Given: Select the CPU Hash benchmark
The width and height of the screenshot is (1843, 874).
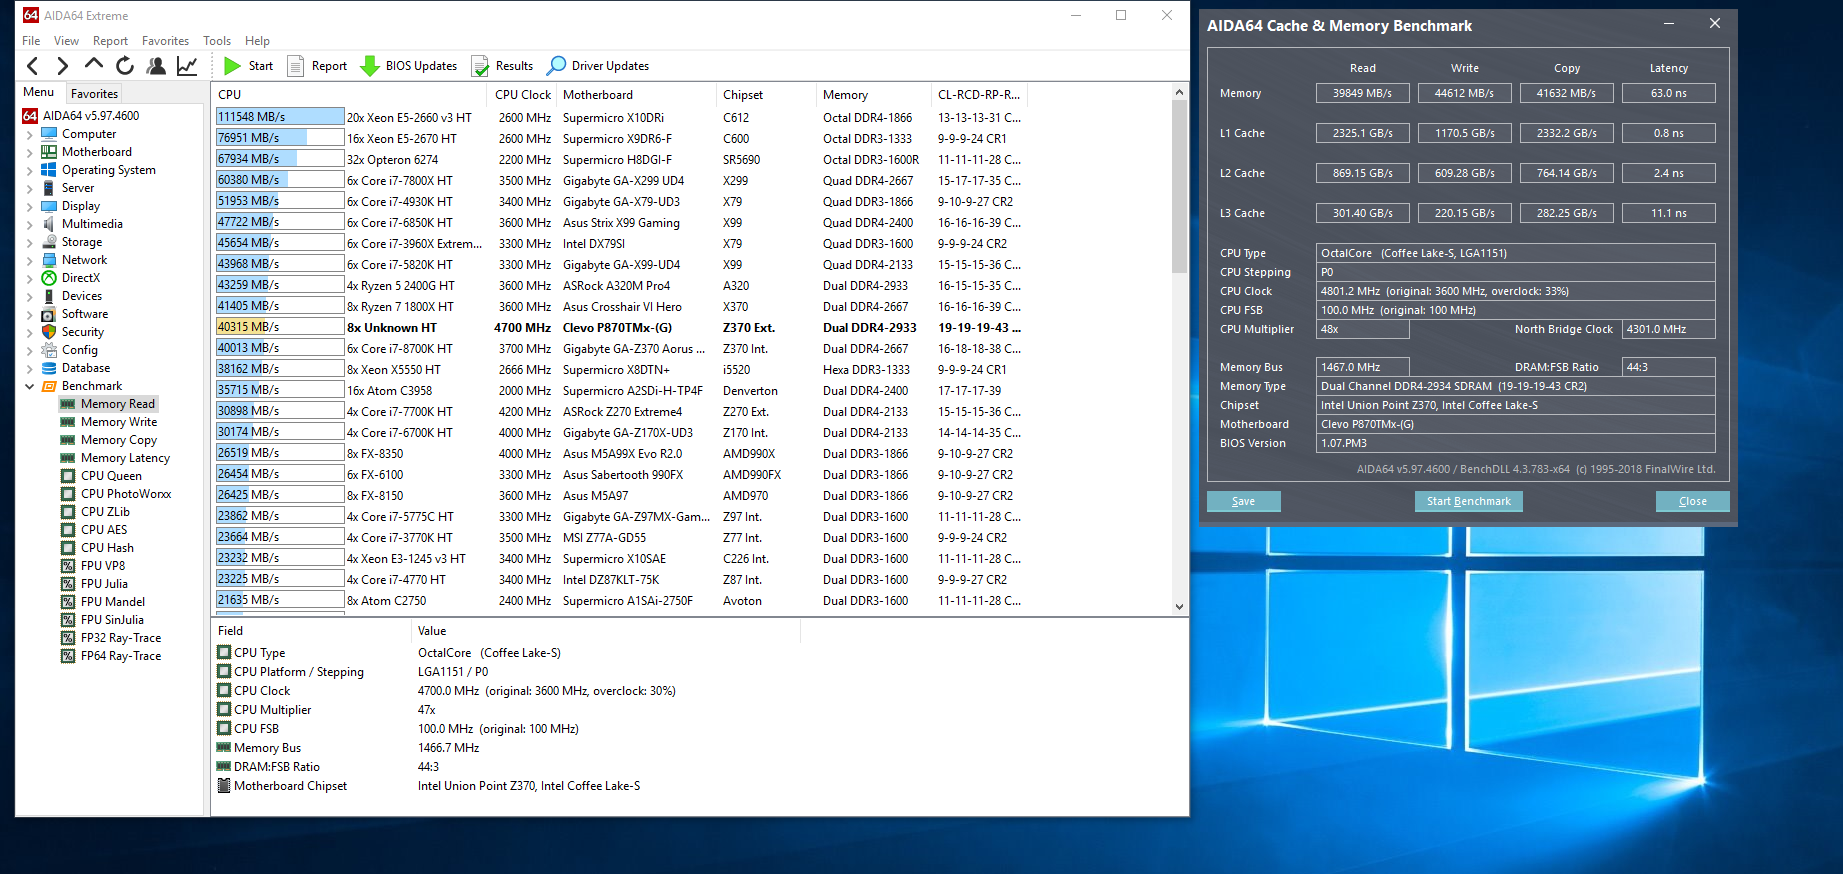Looking at the screenshot, I should [107, 548].
